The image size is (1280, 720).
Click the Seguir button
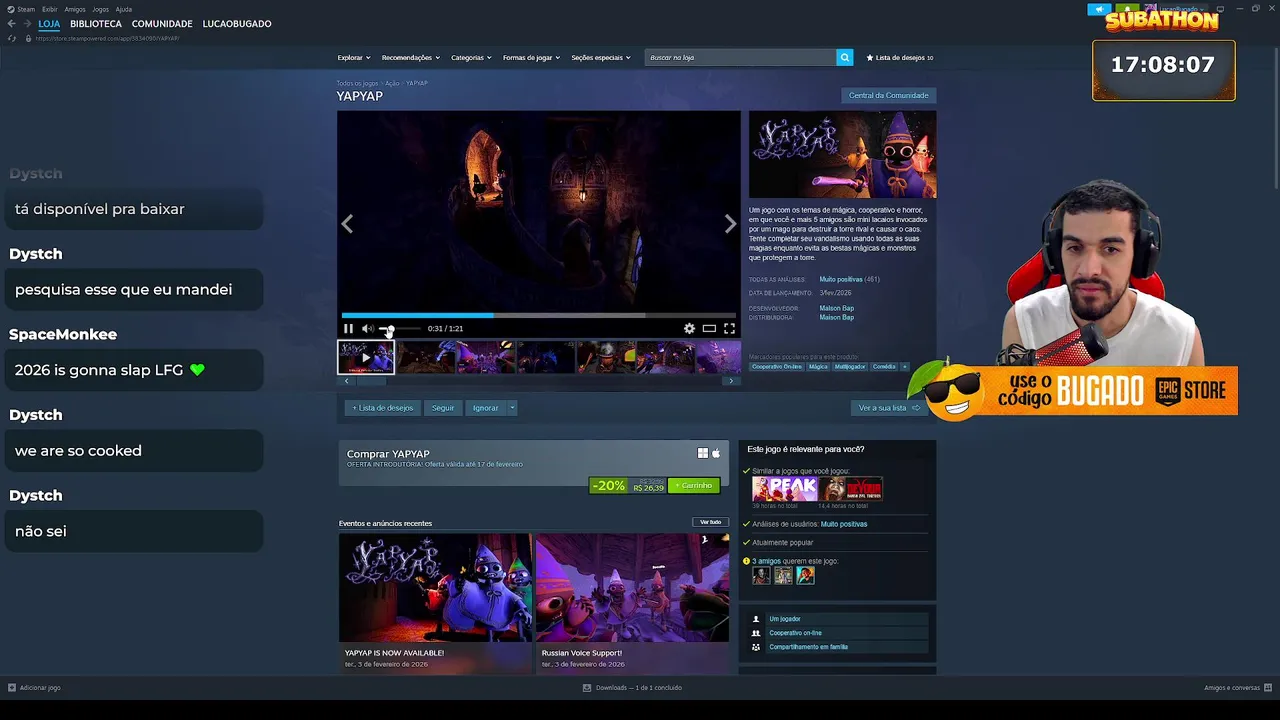click(x=443, y=408)
